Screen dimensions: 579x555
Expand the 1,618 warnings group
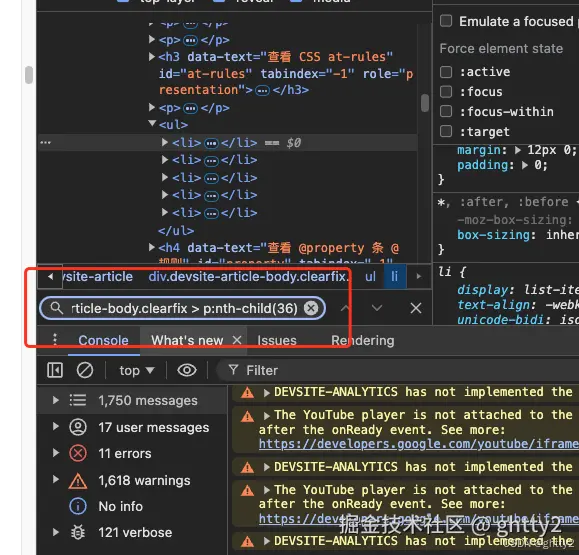click(55, 479)
